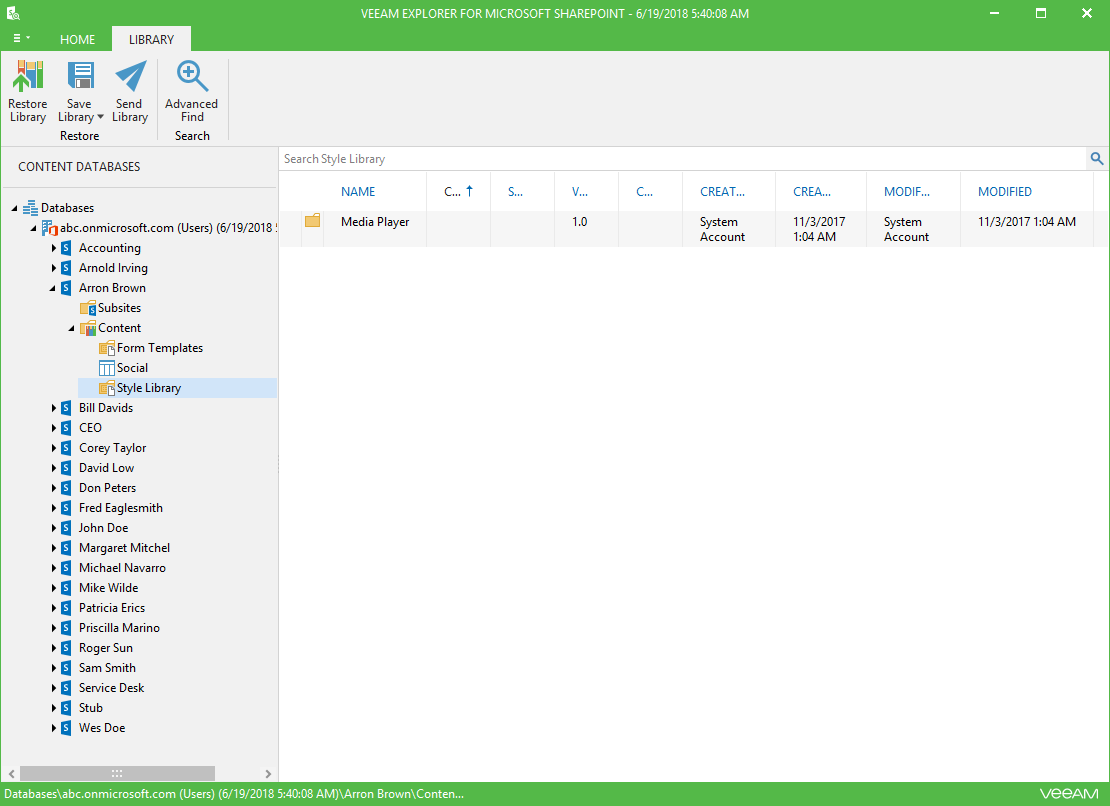
Task: Click the 1.0 version cell
Action: point(580,221)
